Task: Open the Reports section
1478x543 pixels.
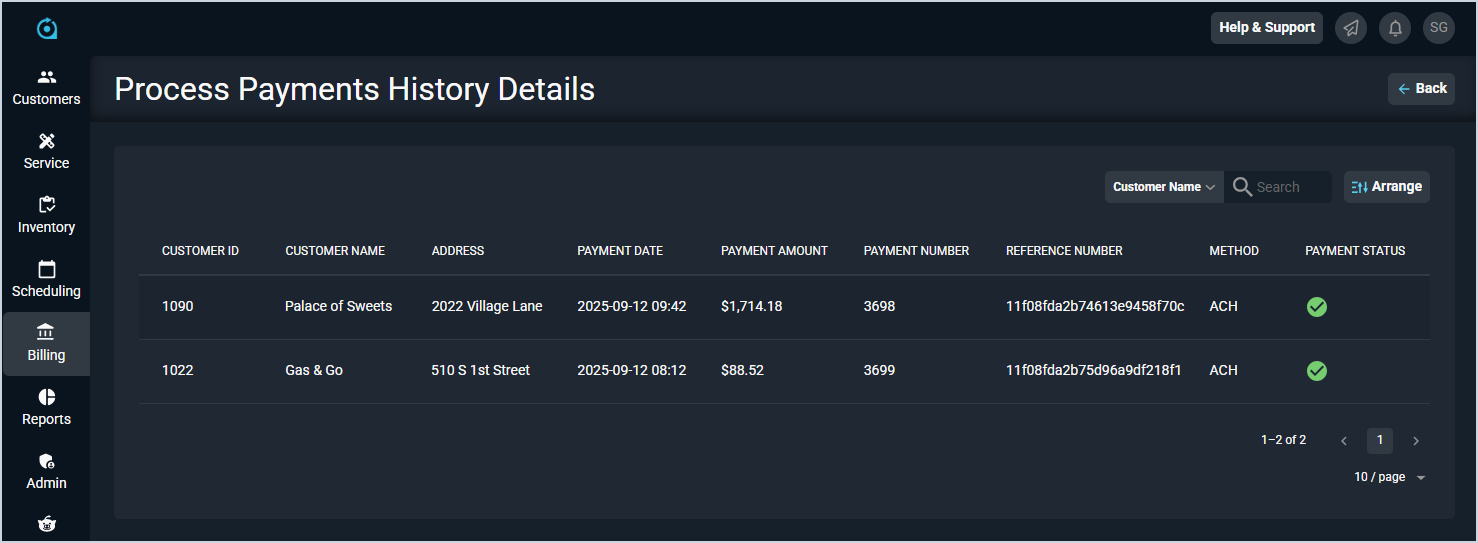Action: coord(46,407)
